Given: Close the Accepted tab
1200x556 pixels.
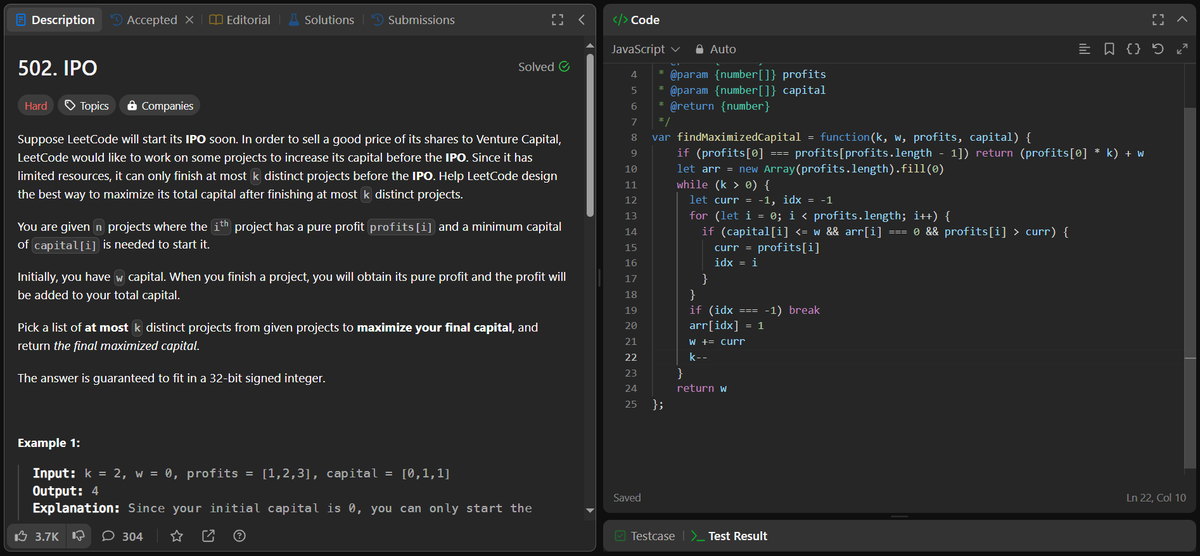Looking at the screenshot, I should [191, 20].
